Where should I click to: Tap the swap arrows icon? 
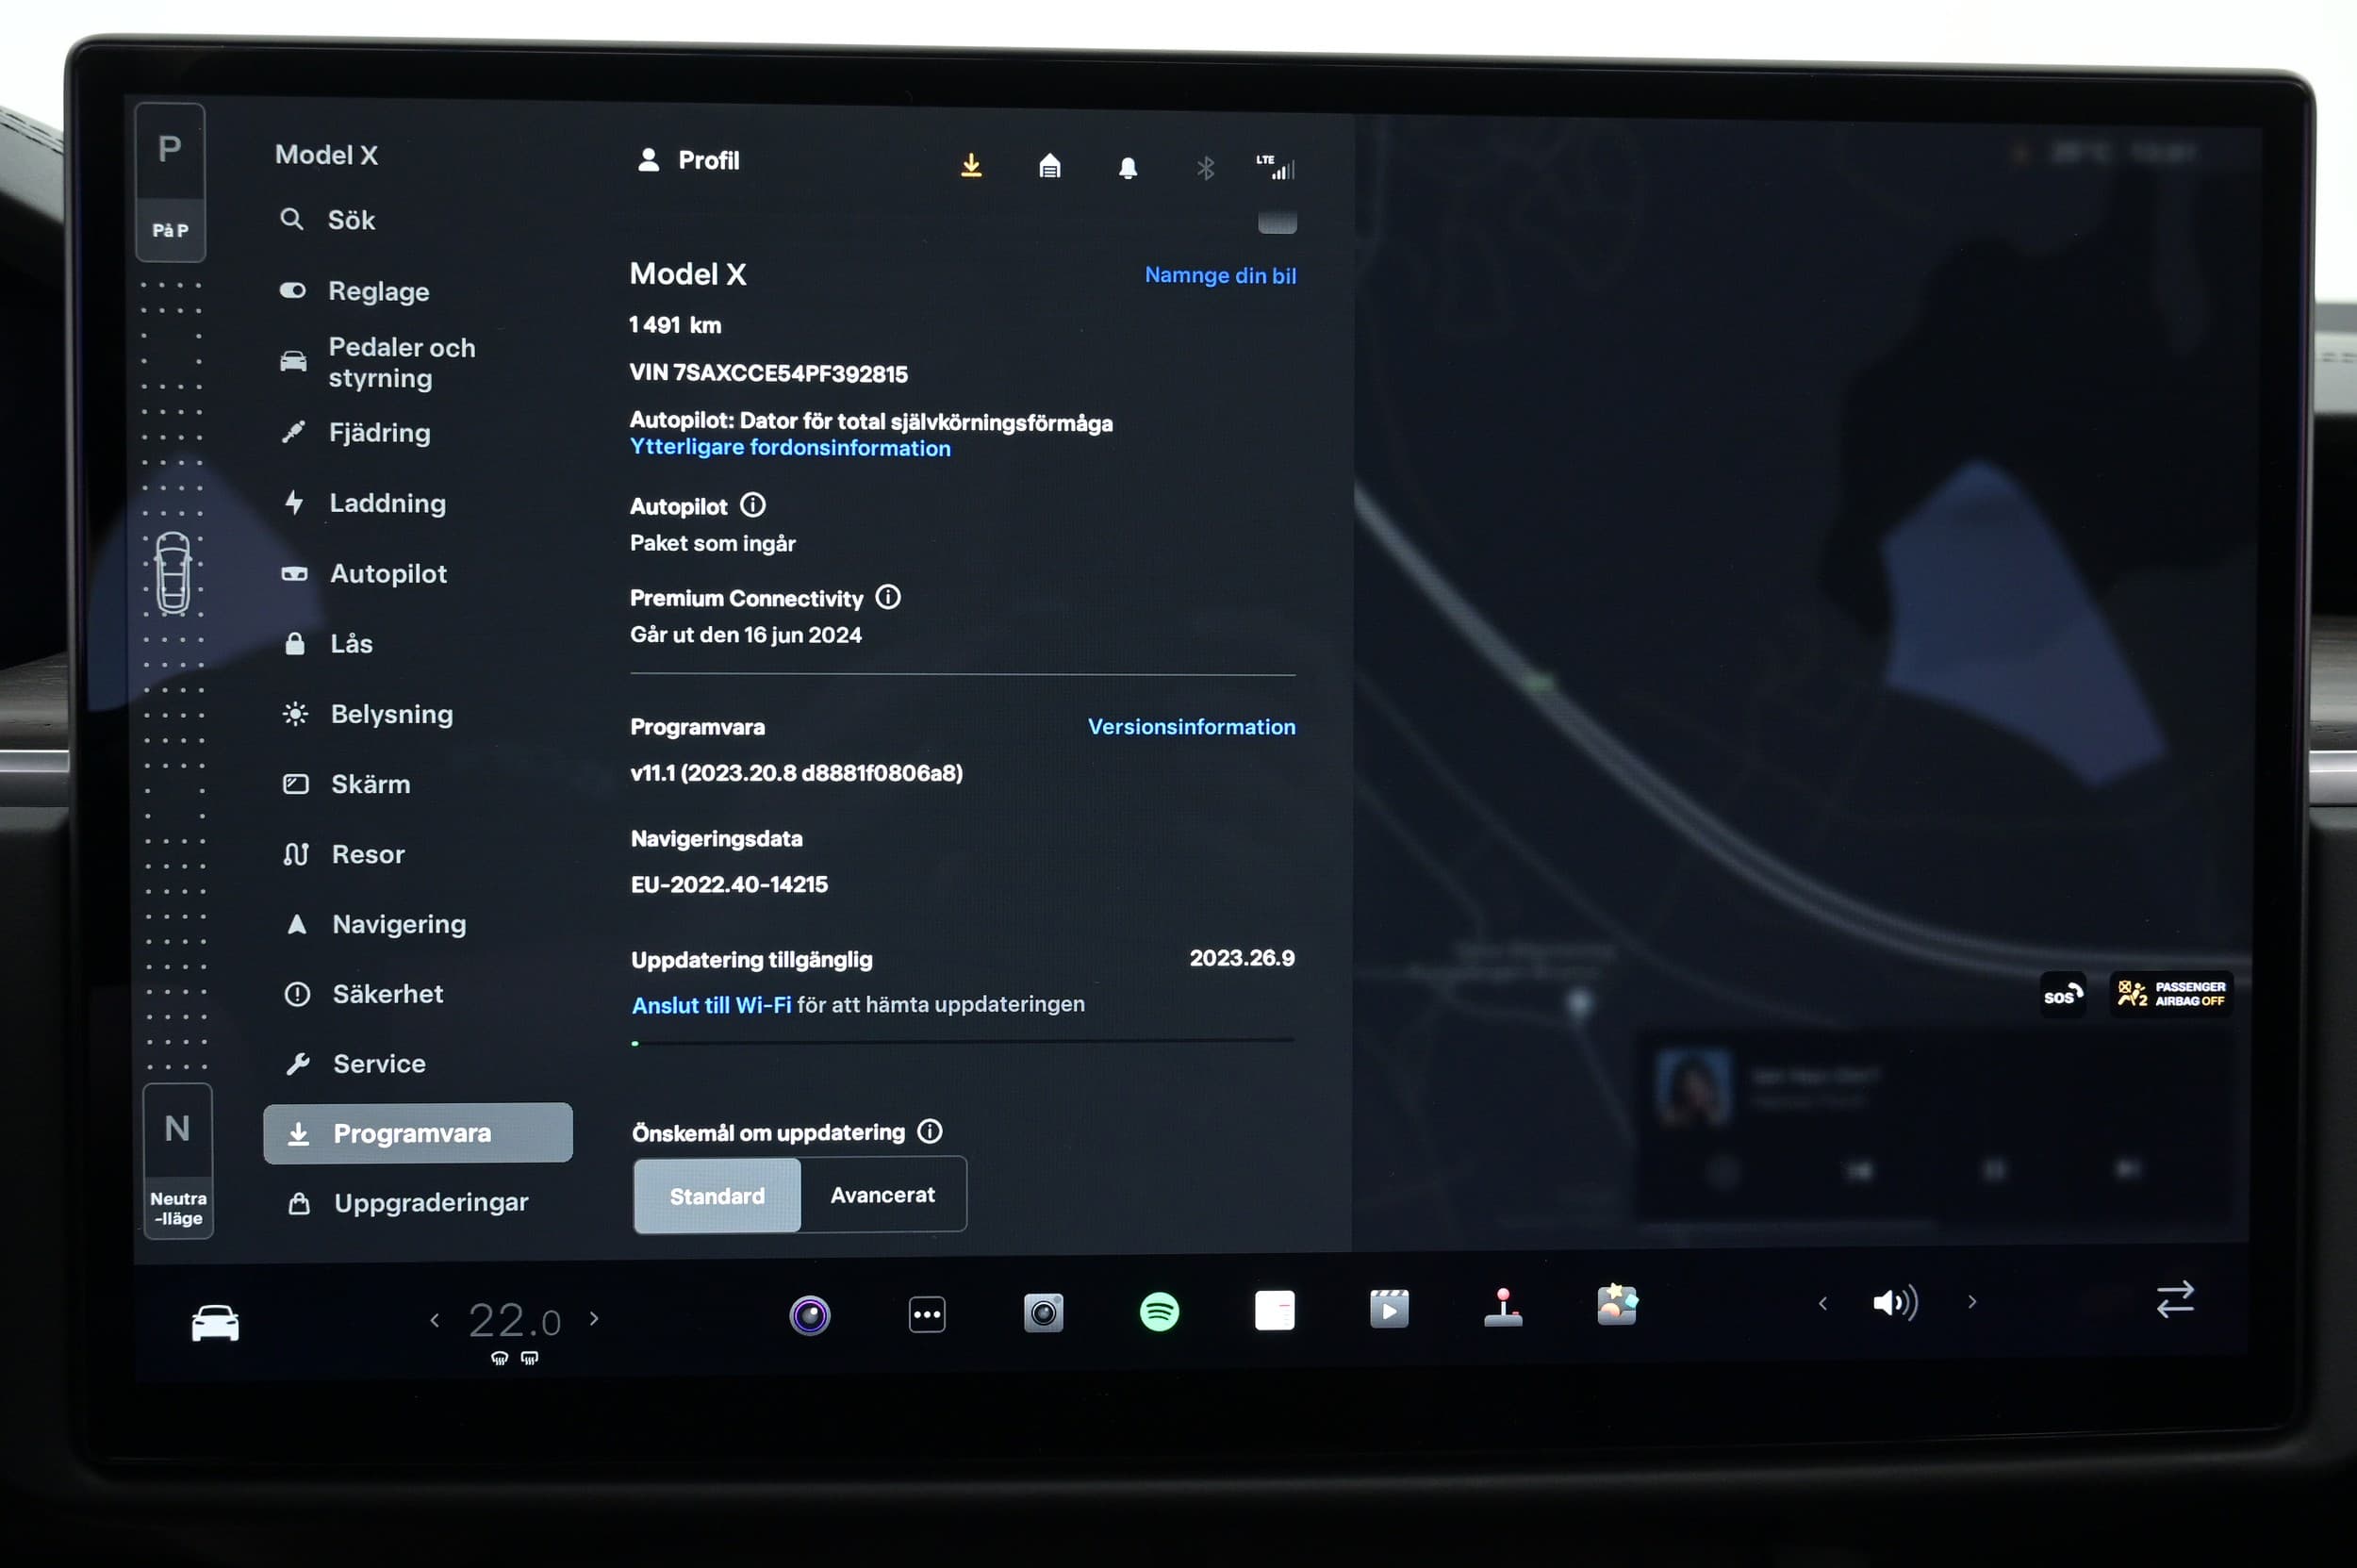coord(2175,1299)
